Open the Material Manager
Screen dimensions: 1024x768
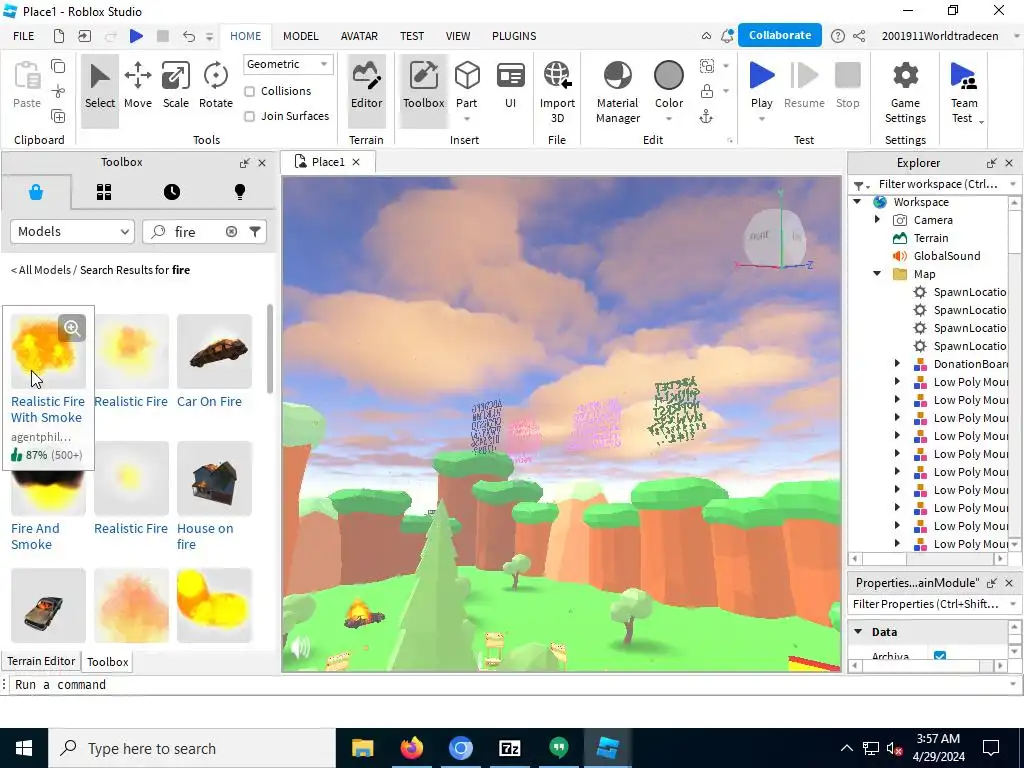point(618,91)
